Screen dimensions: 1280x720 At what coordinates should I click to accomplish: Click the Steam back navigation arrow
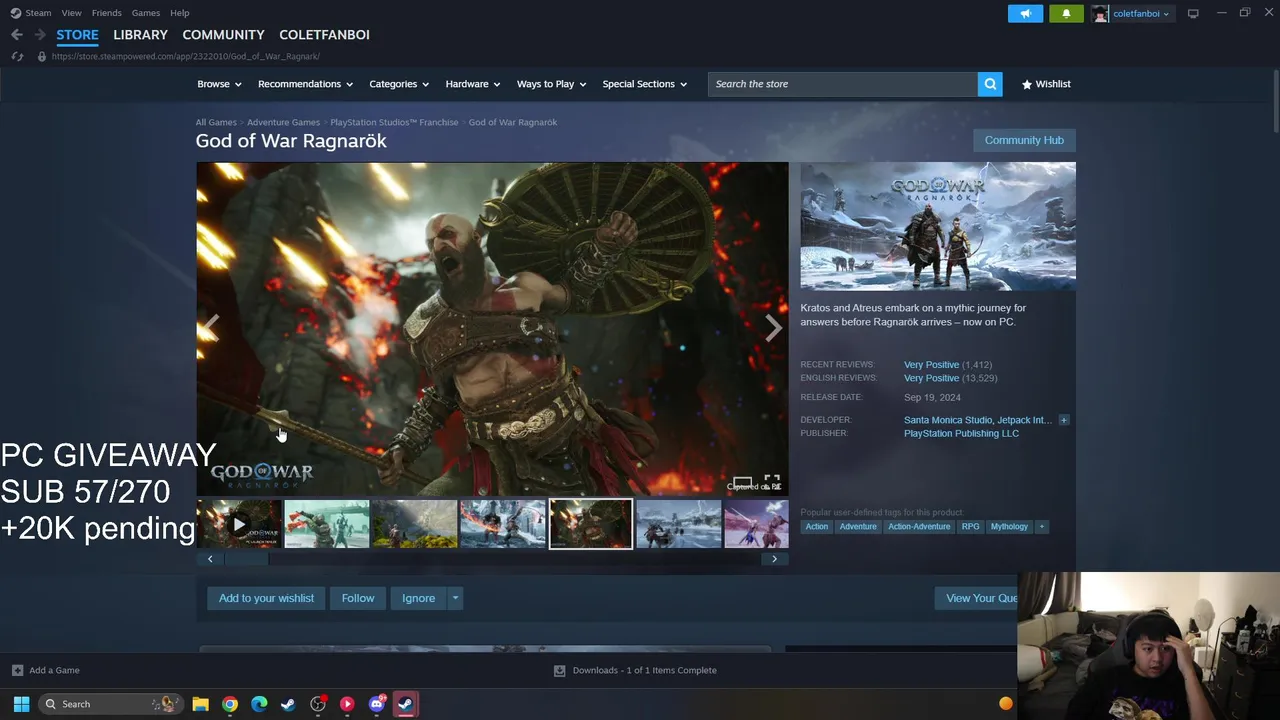[x=17, y=35]
